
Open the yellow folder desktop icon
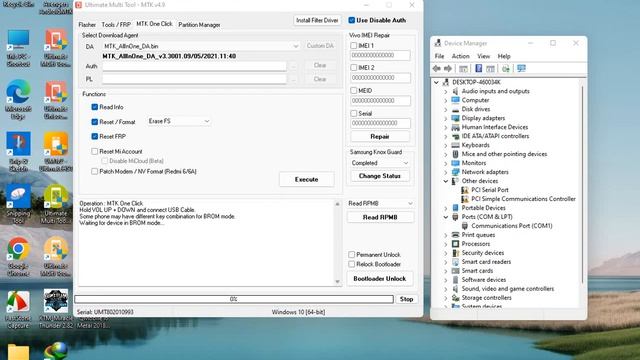point(18,352)
